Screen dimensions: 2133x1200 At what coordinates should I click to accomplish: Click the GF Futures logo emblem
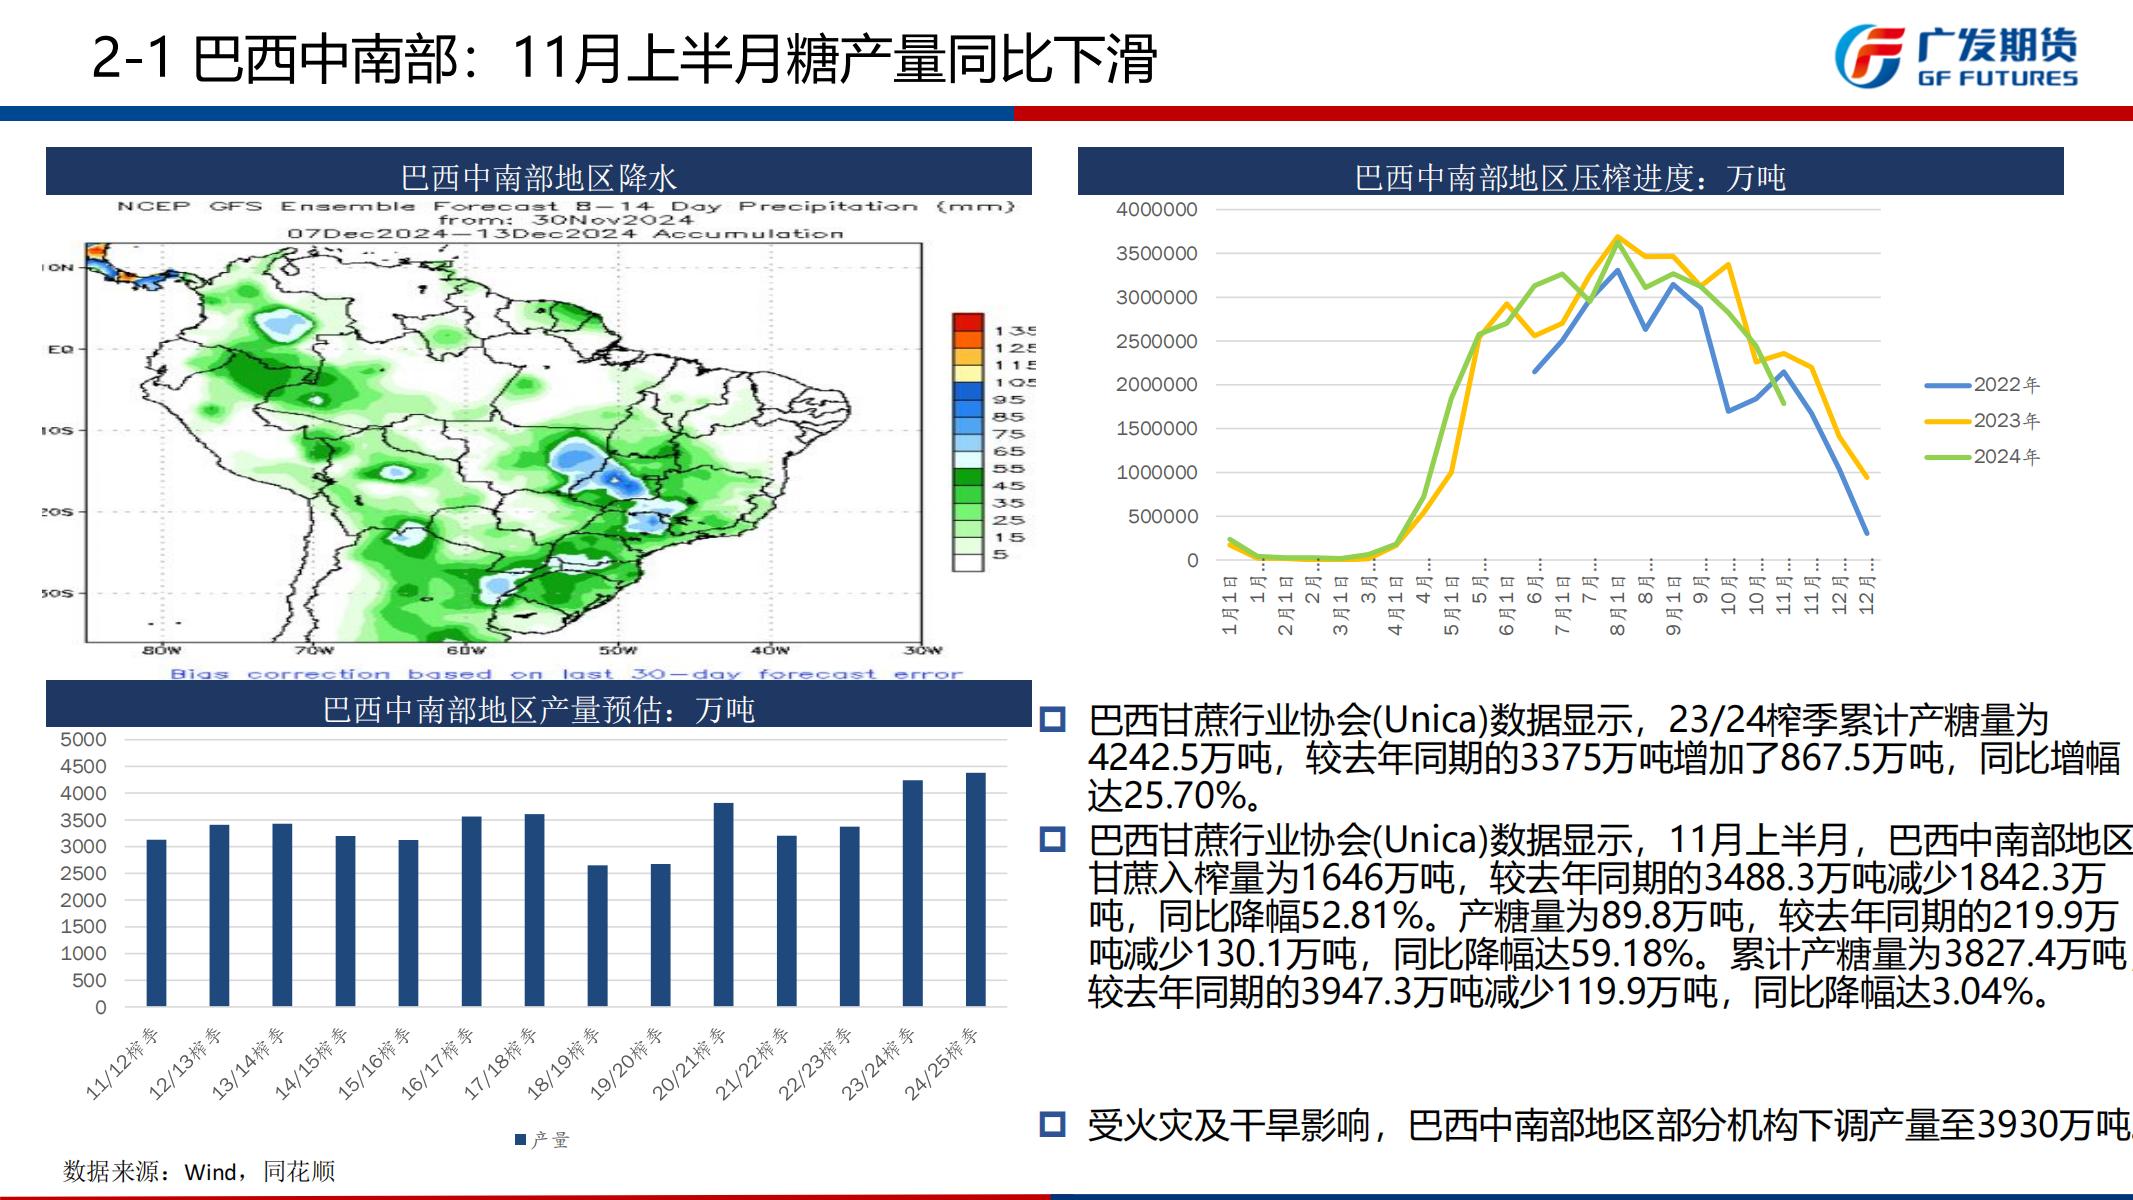(x=1868, y=55)
